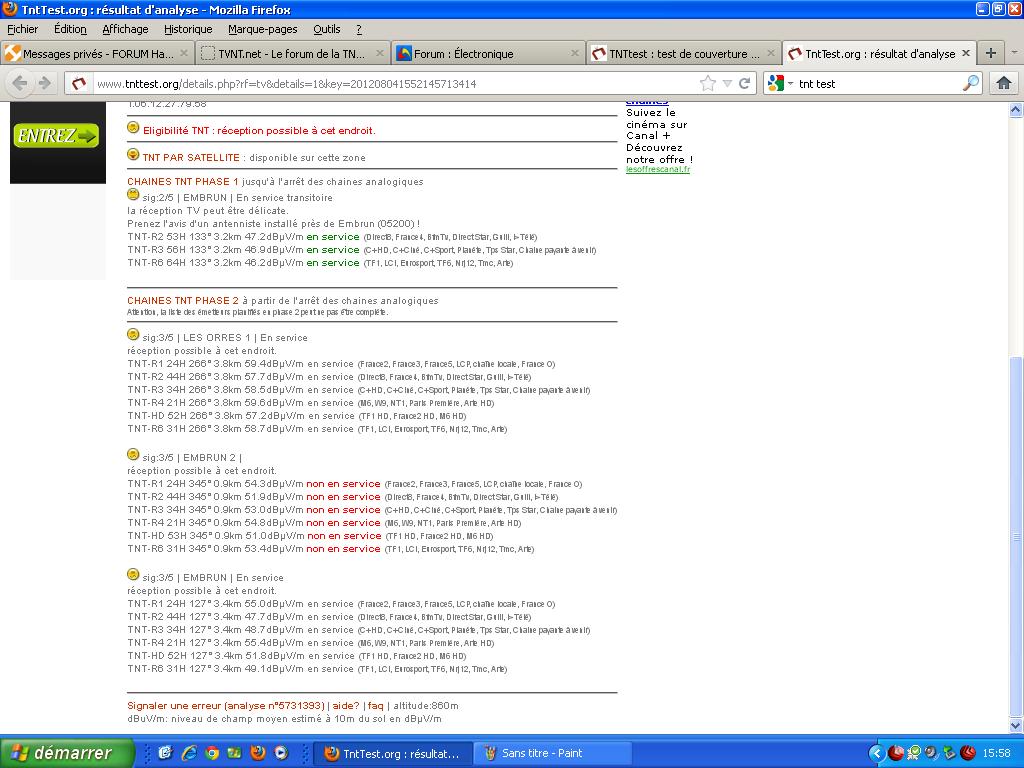
Task: Switch to Sans titre - Paint taskbar window
Action: coord(551,753)
